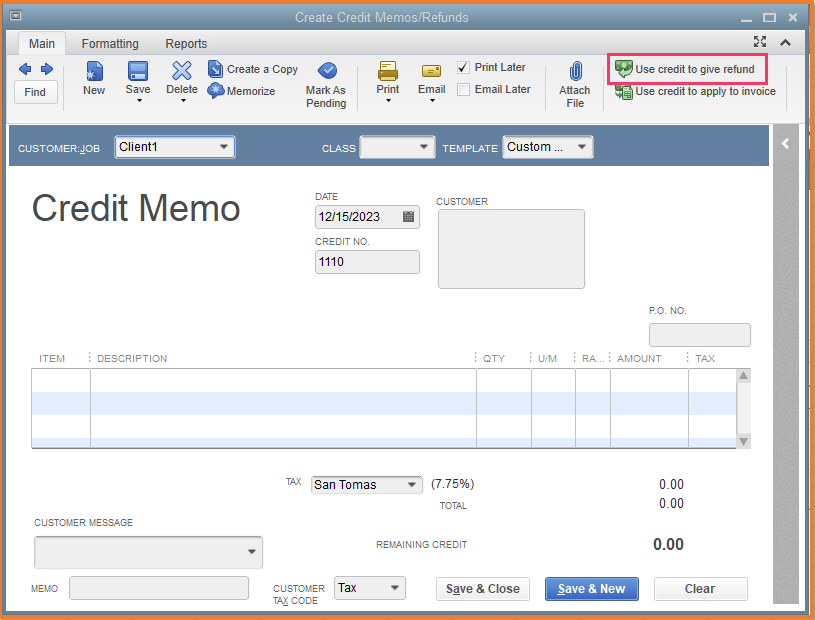Click Create a Copy icon
815x620 pixels.
(215, 69)
